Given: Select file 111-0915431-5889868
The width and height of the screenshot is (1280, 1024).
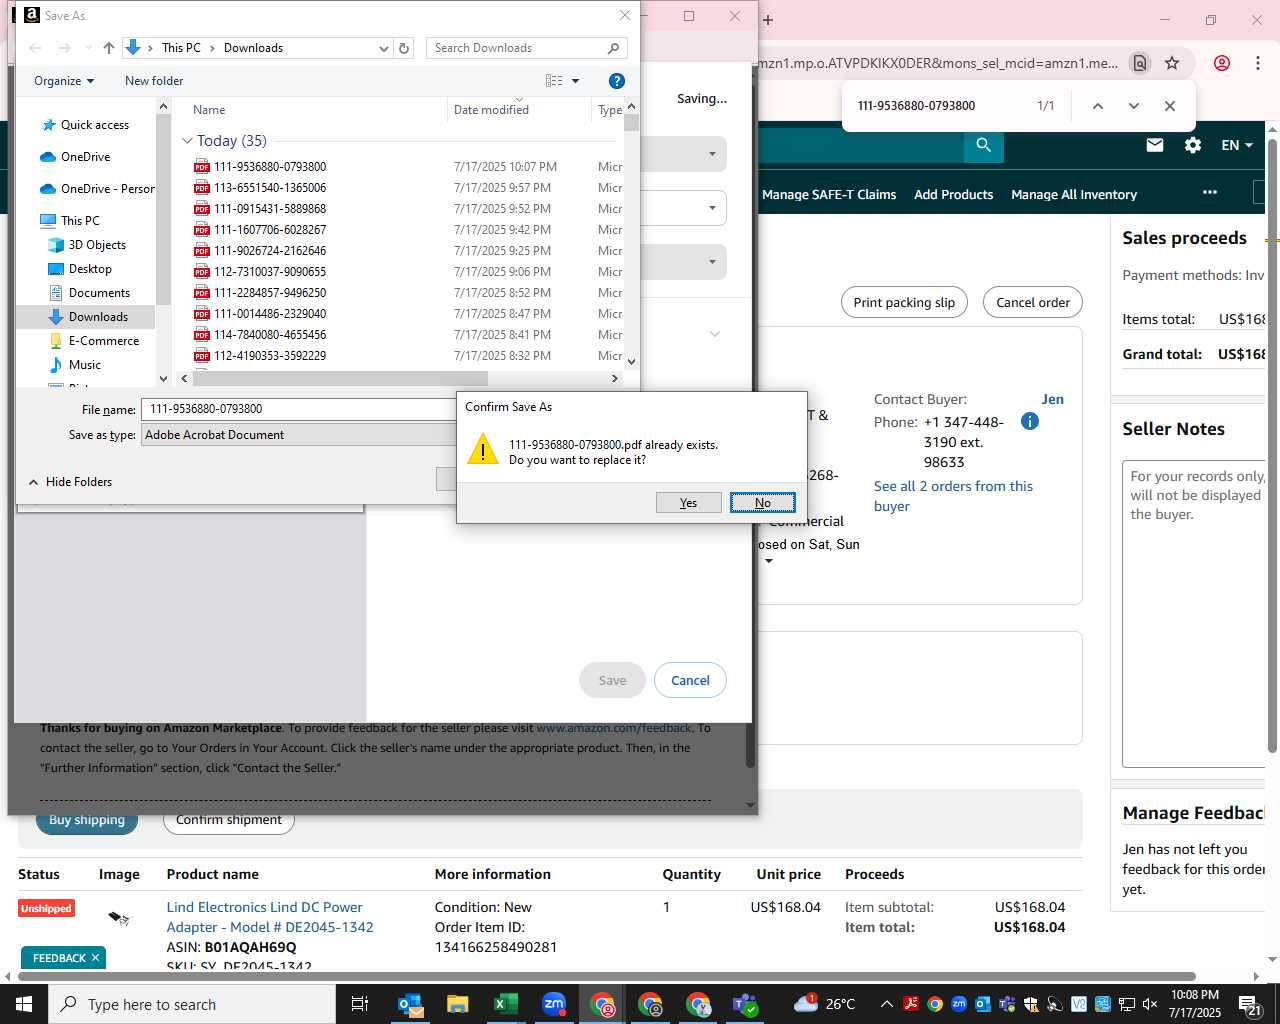Looking at the screenshot, I should (x=270, y=209).
